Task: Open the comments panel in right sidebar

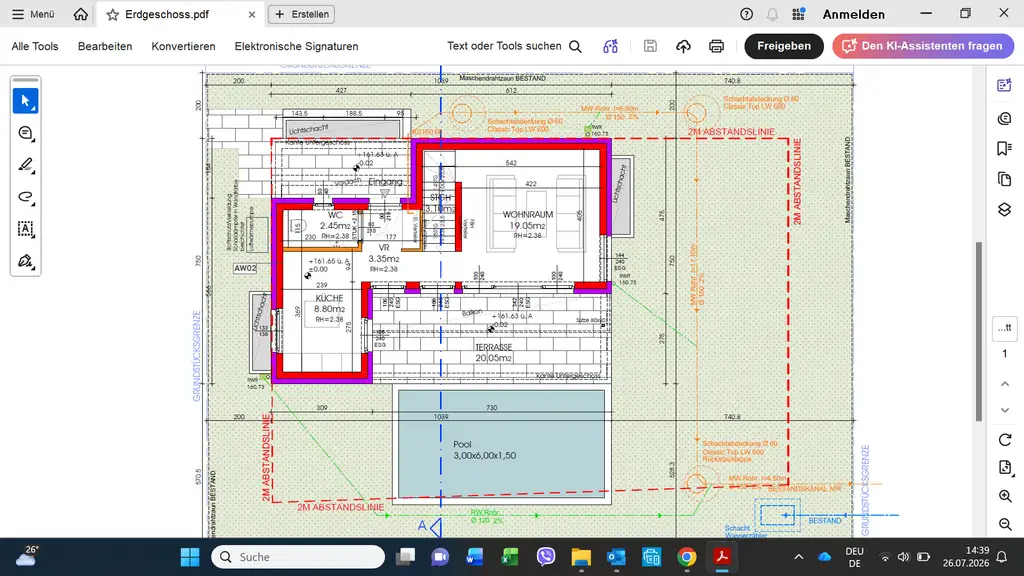Action: [1004, 118]
